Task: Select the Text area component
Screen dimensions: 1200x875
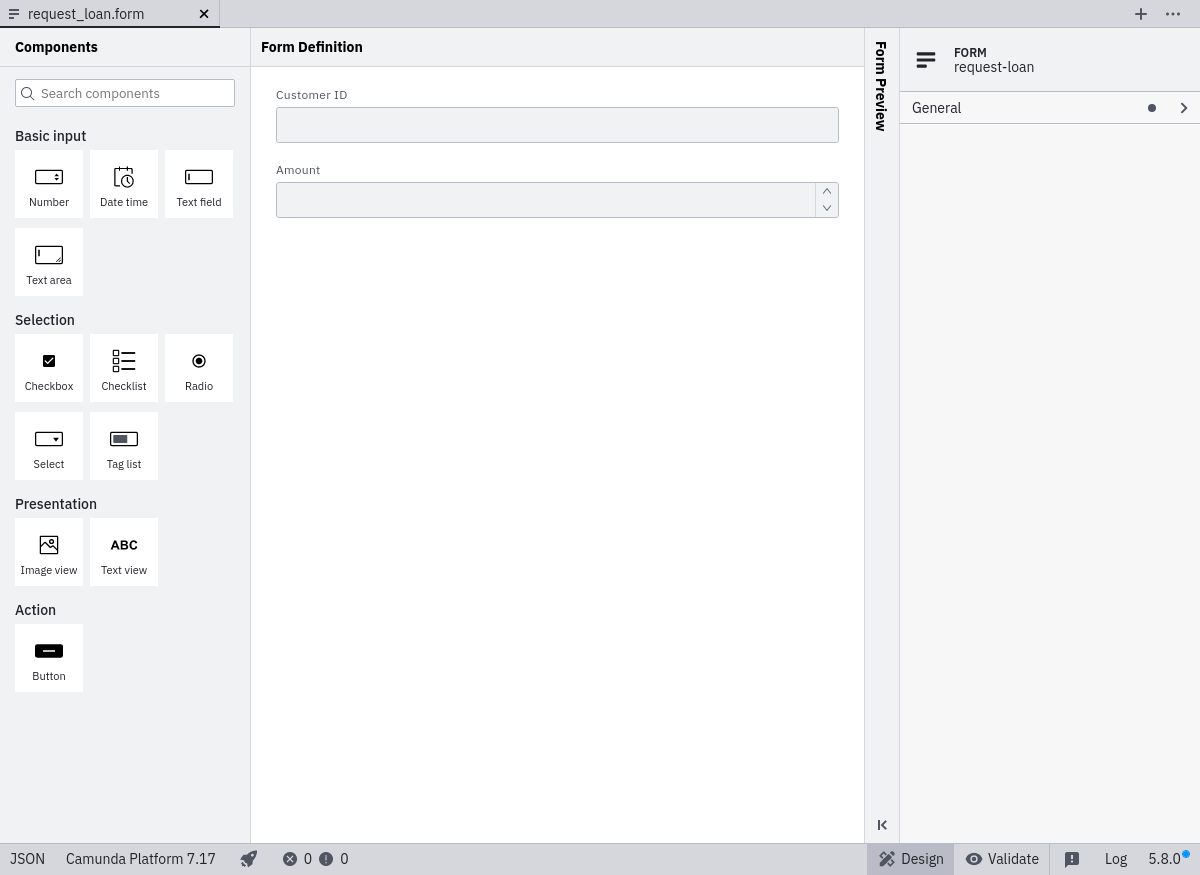Action: 49,263
